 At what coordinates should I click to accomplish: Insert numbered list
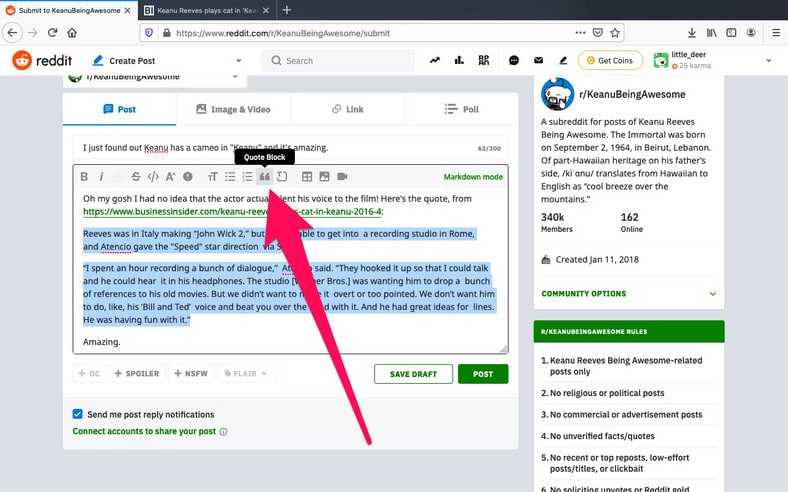(x=247, y=176)
